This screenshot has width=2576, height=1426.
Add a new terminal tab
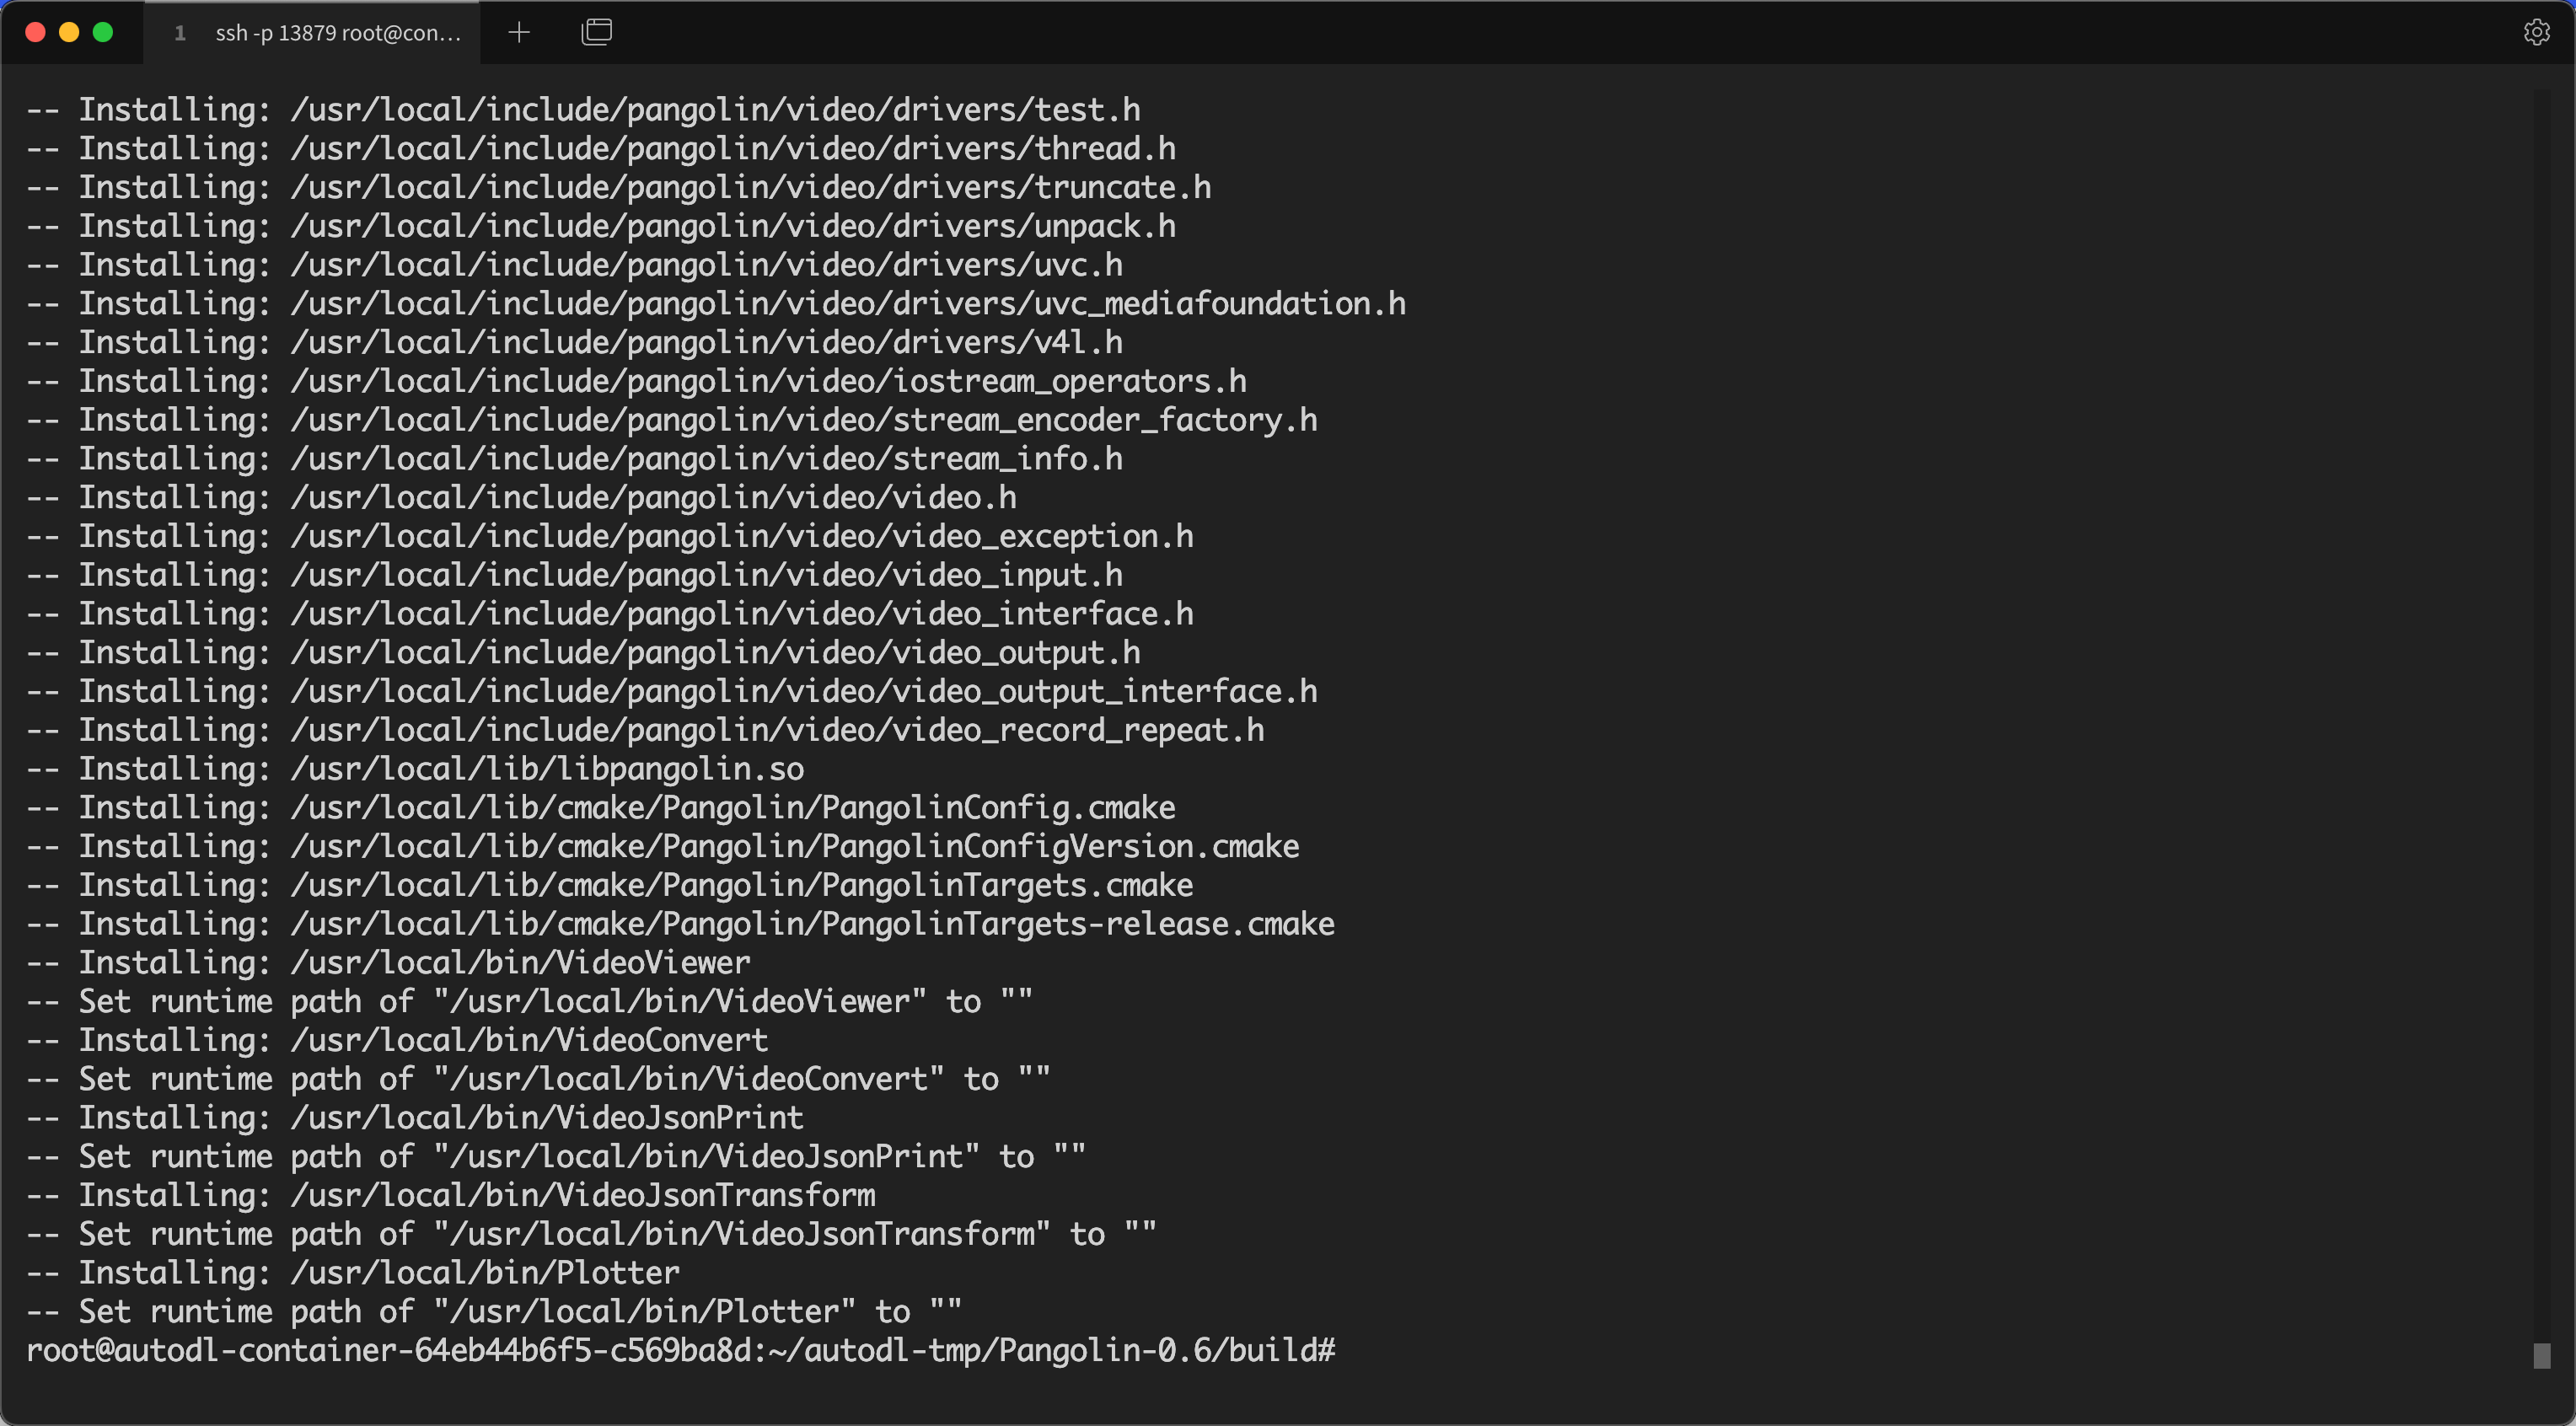(518, 32)
